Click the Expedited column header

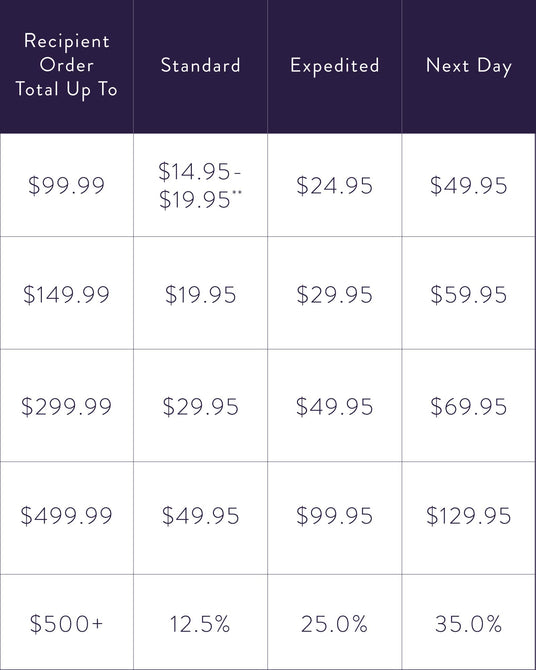334,66
